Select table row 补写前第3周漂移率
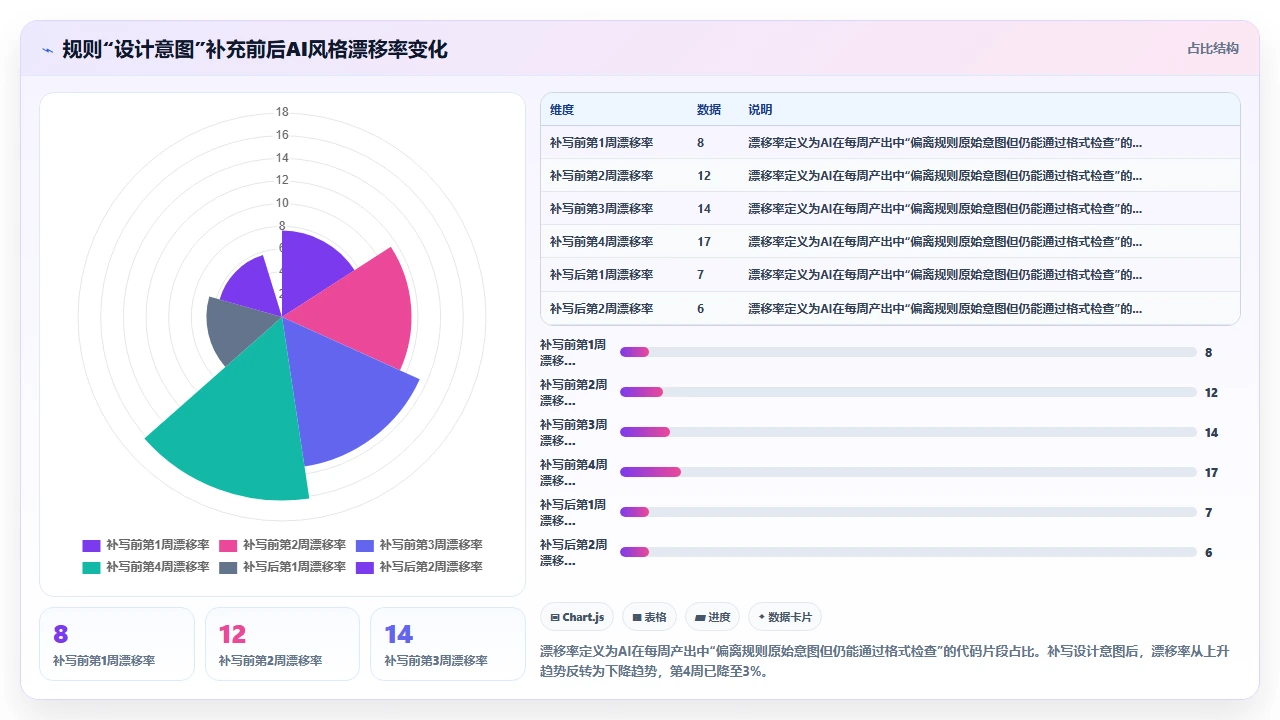This screenshot has width=1280, height=720. click(x=890, y=209)
